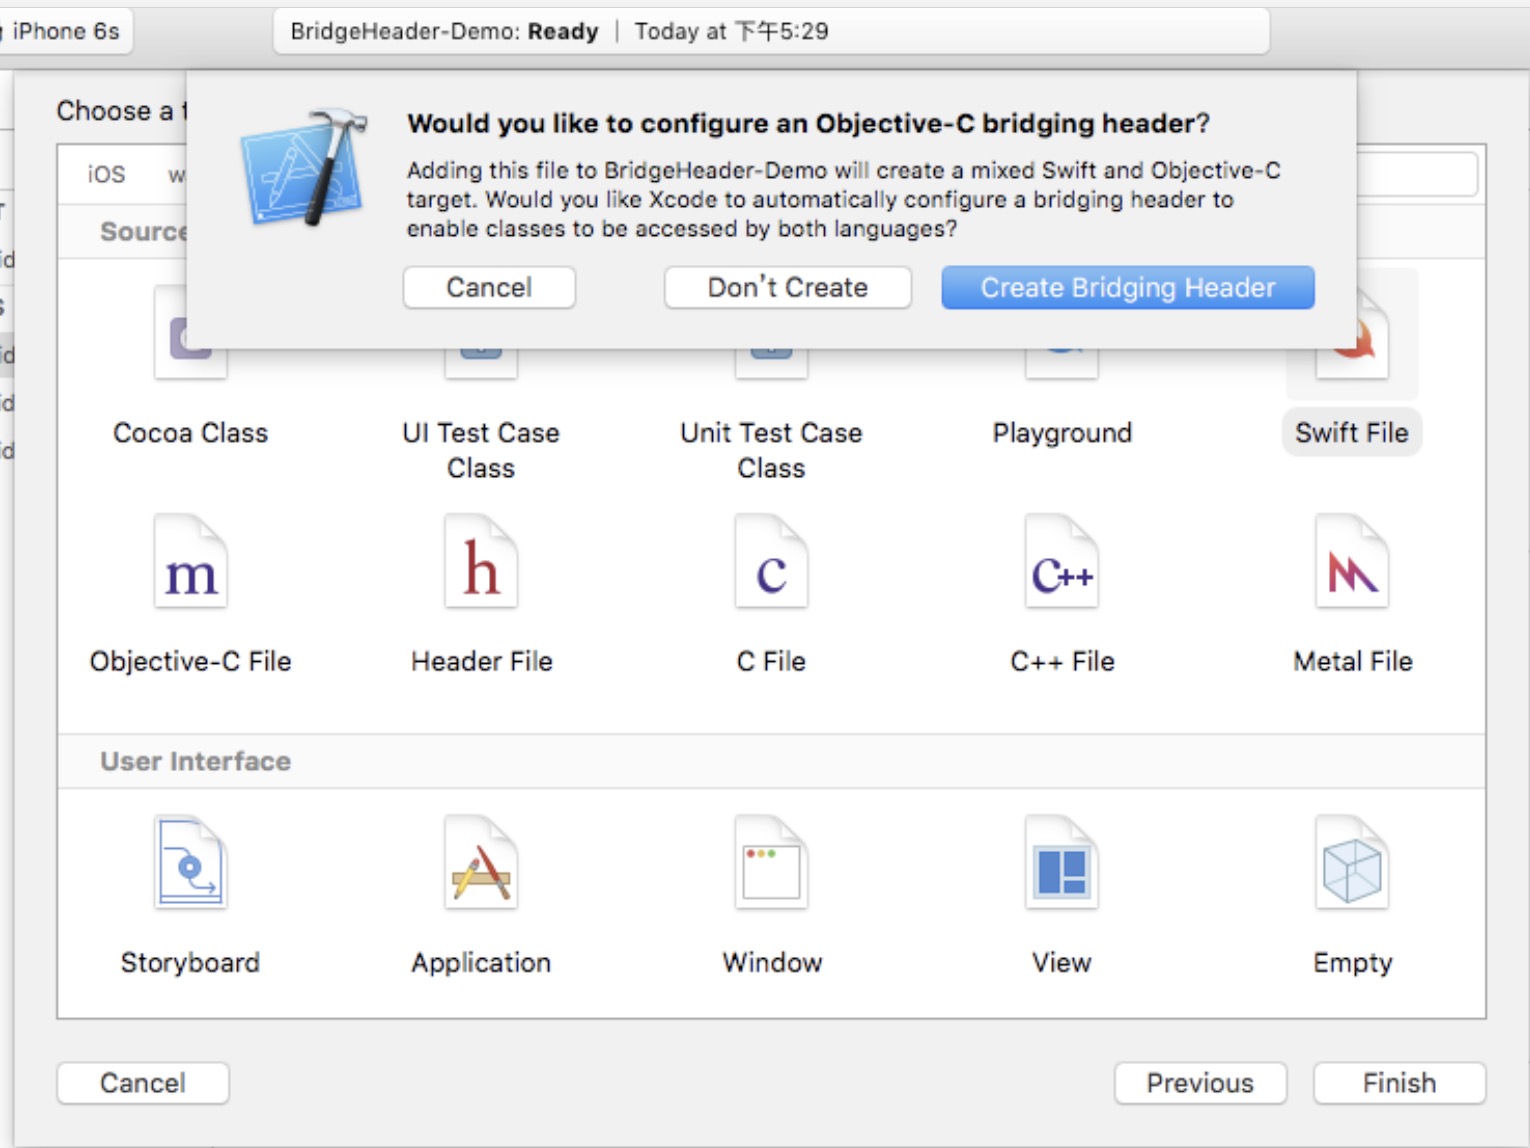Click the BridgeHeader-Demo Ready status bar
The image size is (1530, 1148).
[771, 31]
